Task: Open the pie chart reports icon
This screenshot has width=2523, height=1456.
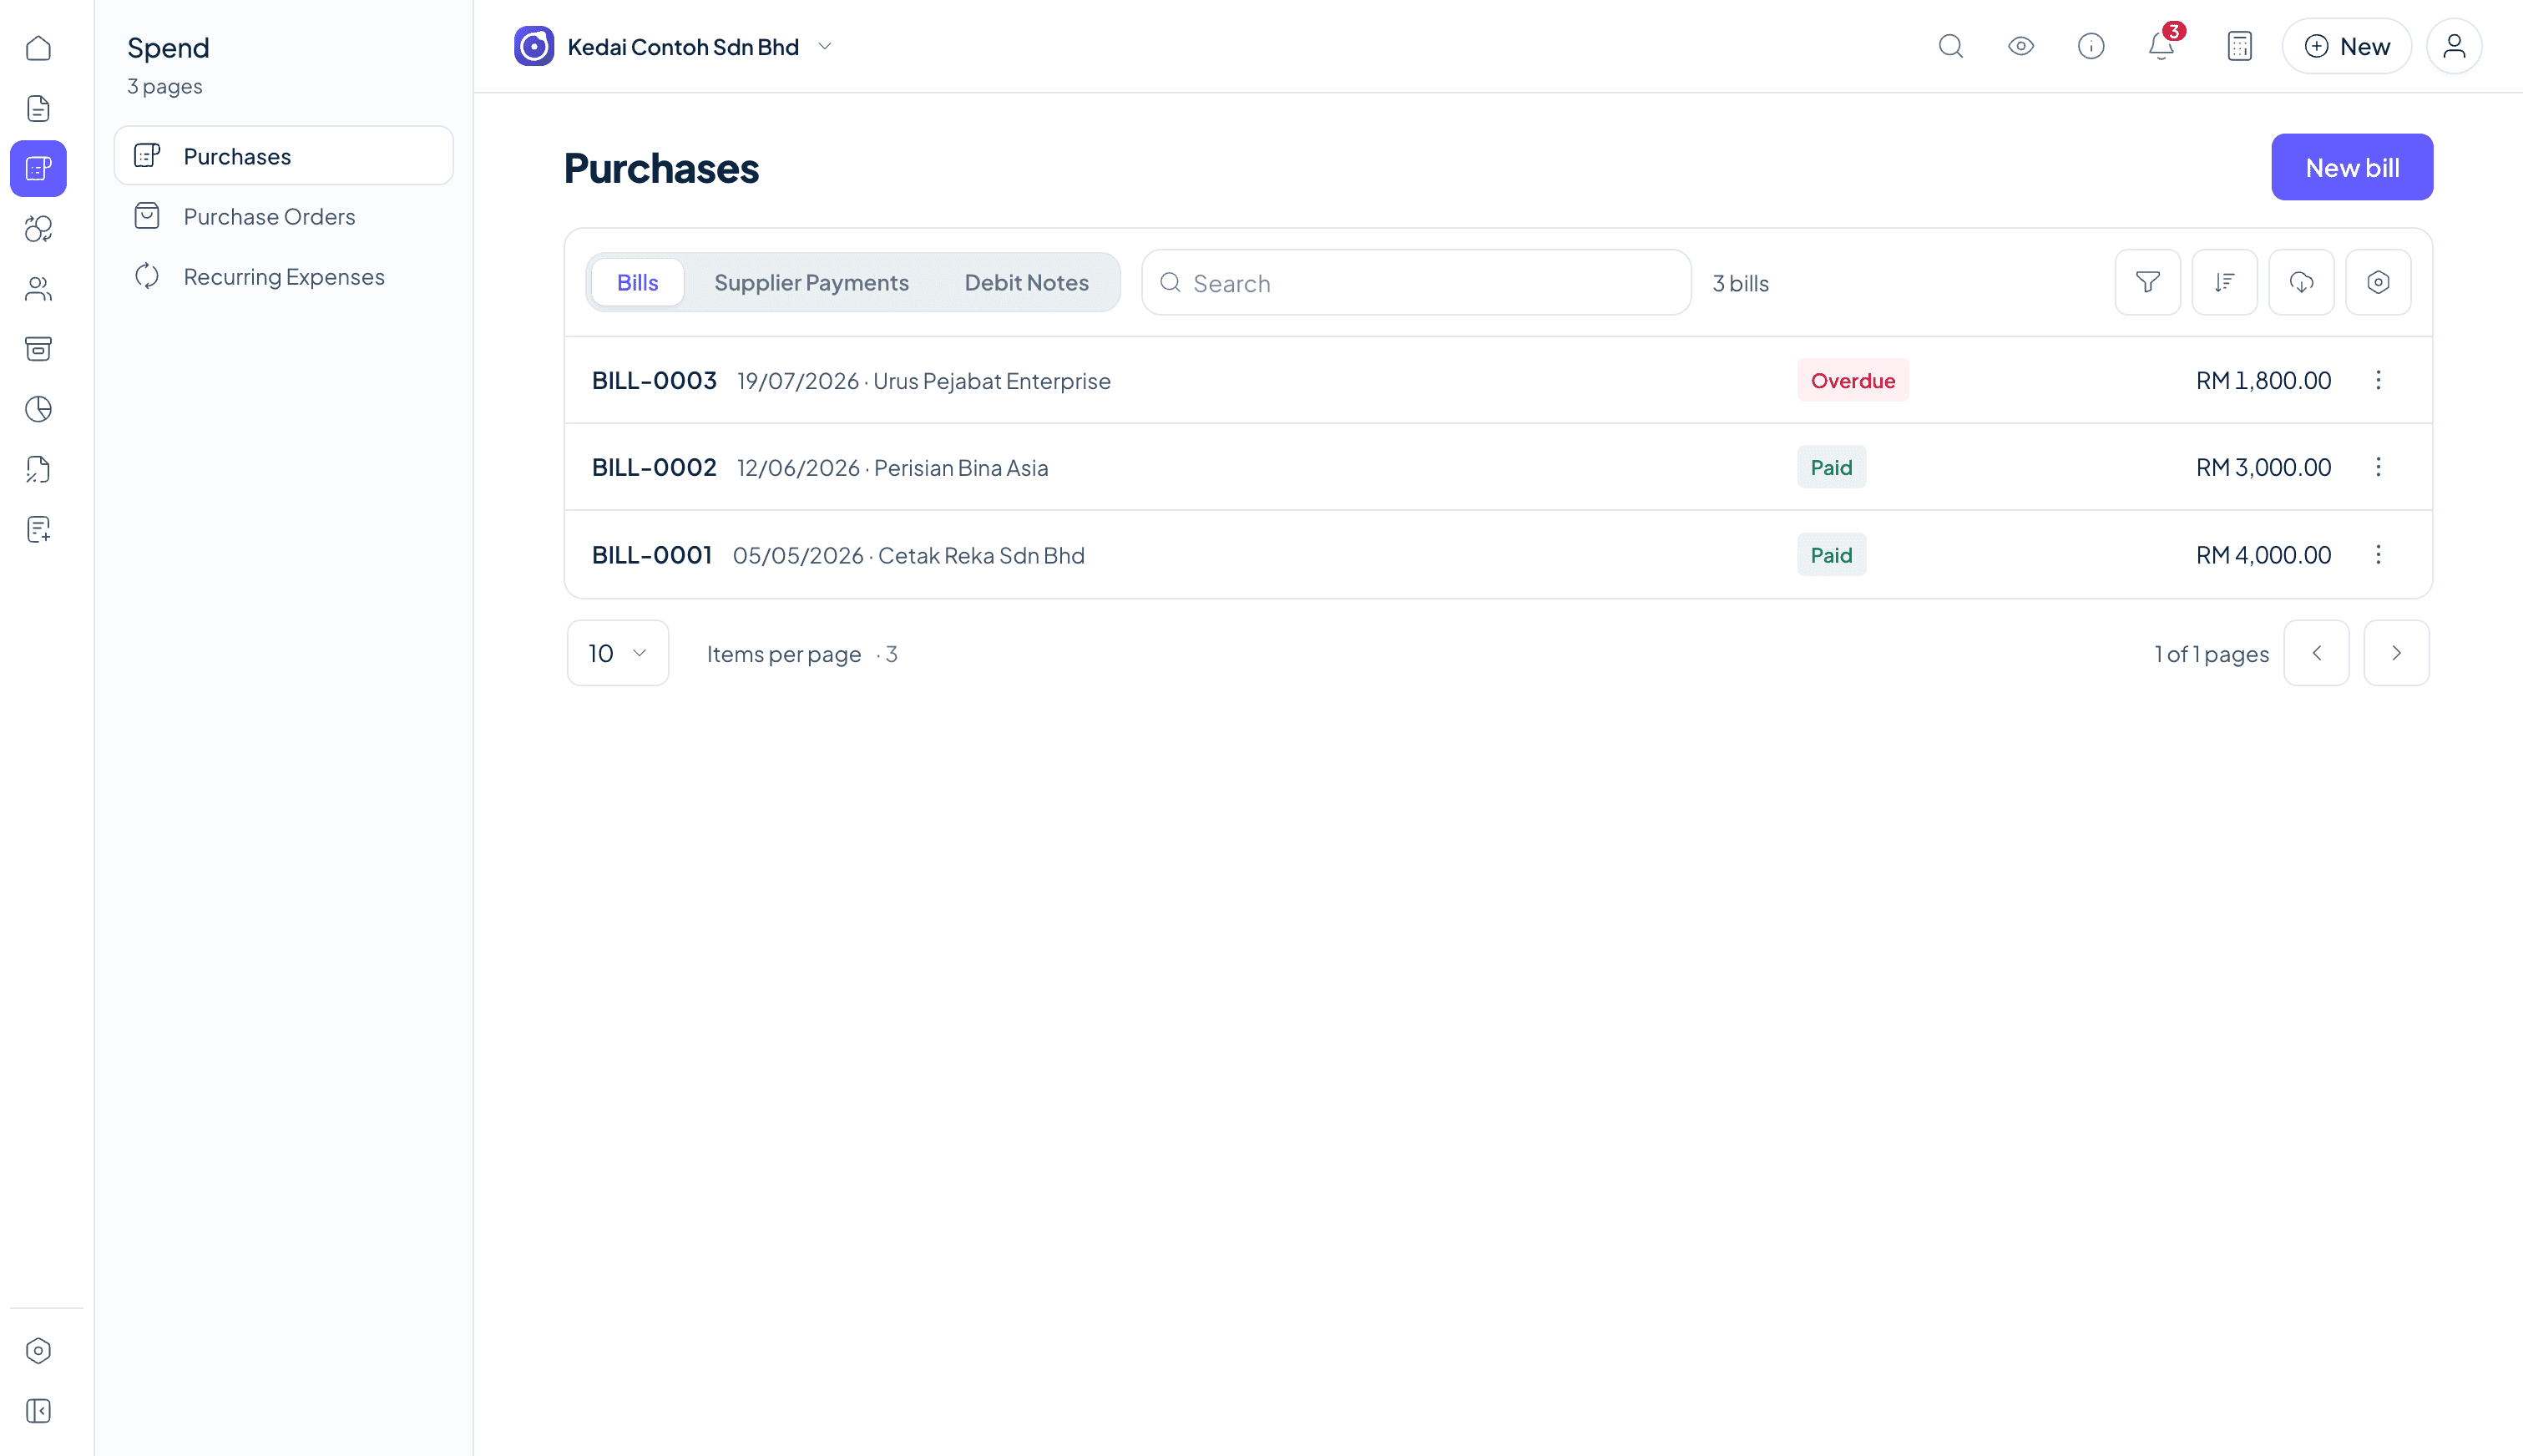Action: [x=38, y=409]
